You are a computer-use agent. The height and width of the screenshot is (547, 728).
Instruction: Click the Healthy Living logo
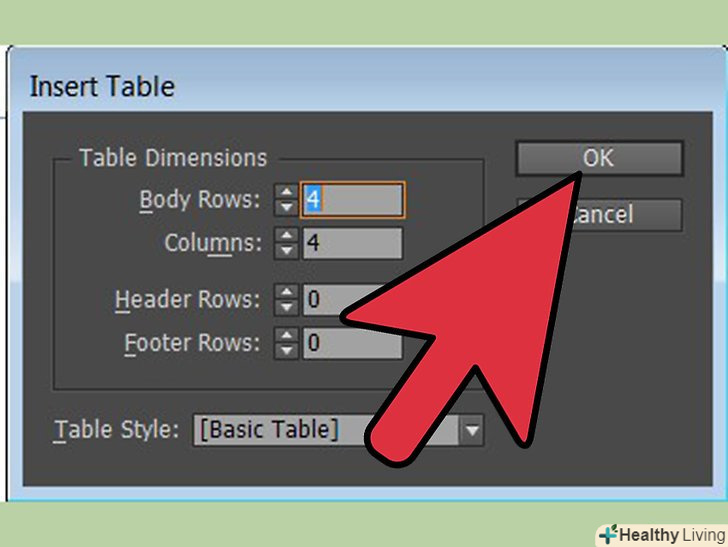tap(663, 535)
